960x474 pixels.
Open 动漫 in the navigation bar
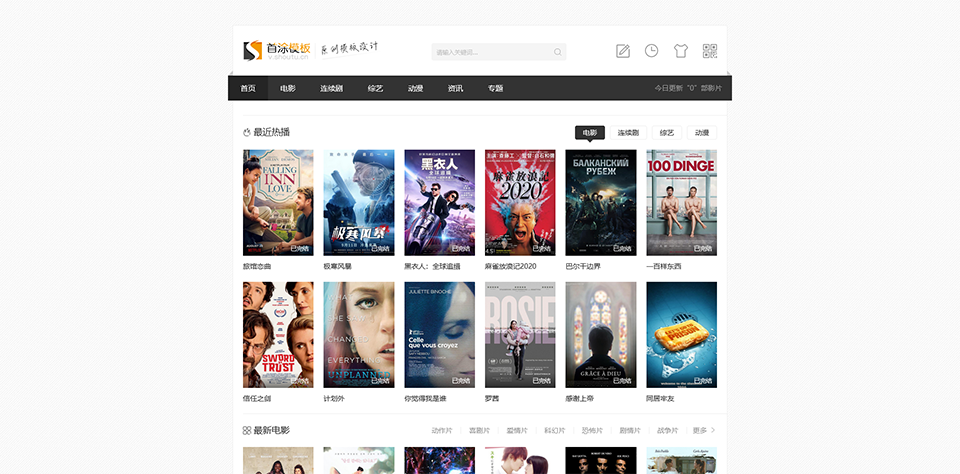click(x=416, y=88)
